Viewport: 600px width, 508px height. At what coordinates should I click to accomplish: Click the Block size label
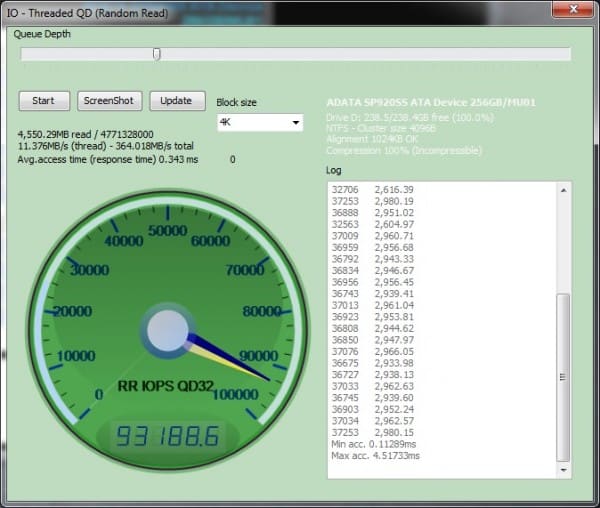click(x=236, y=103)
